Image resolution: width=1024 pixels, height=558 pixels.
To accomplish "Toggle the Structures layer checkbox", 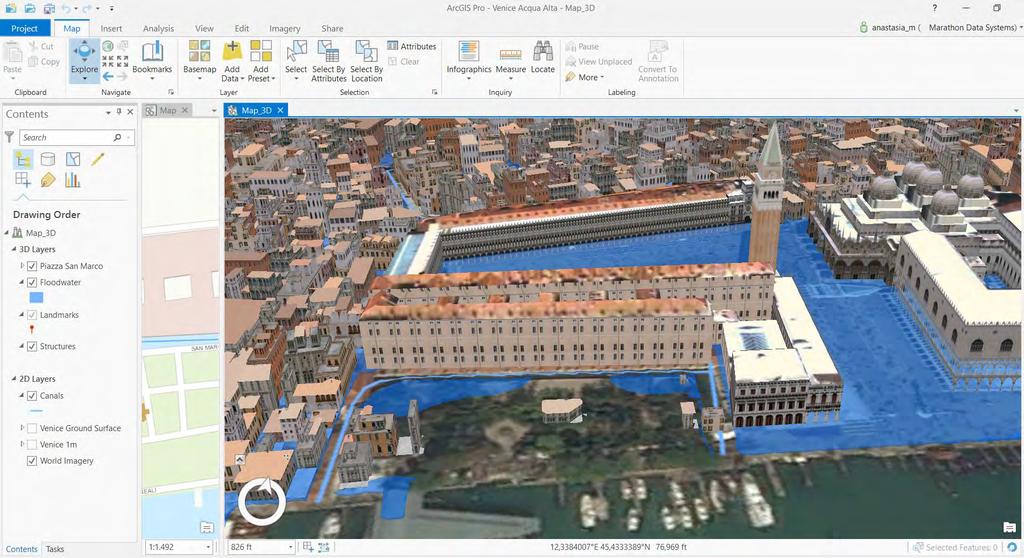I will [x=31, y=346].
